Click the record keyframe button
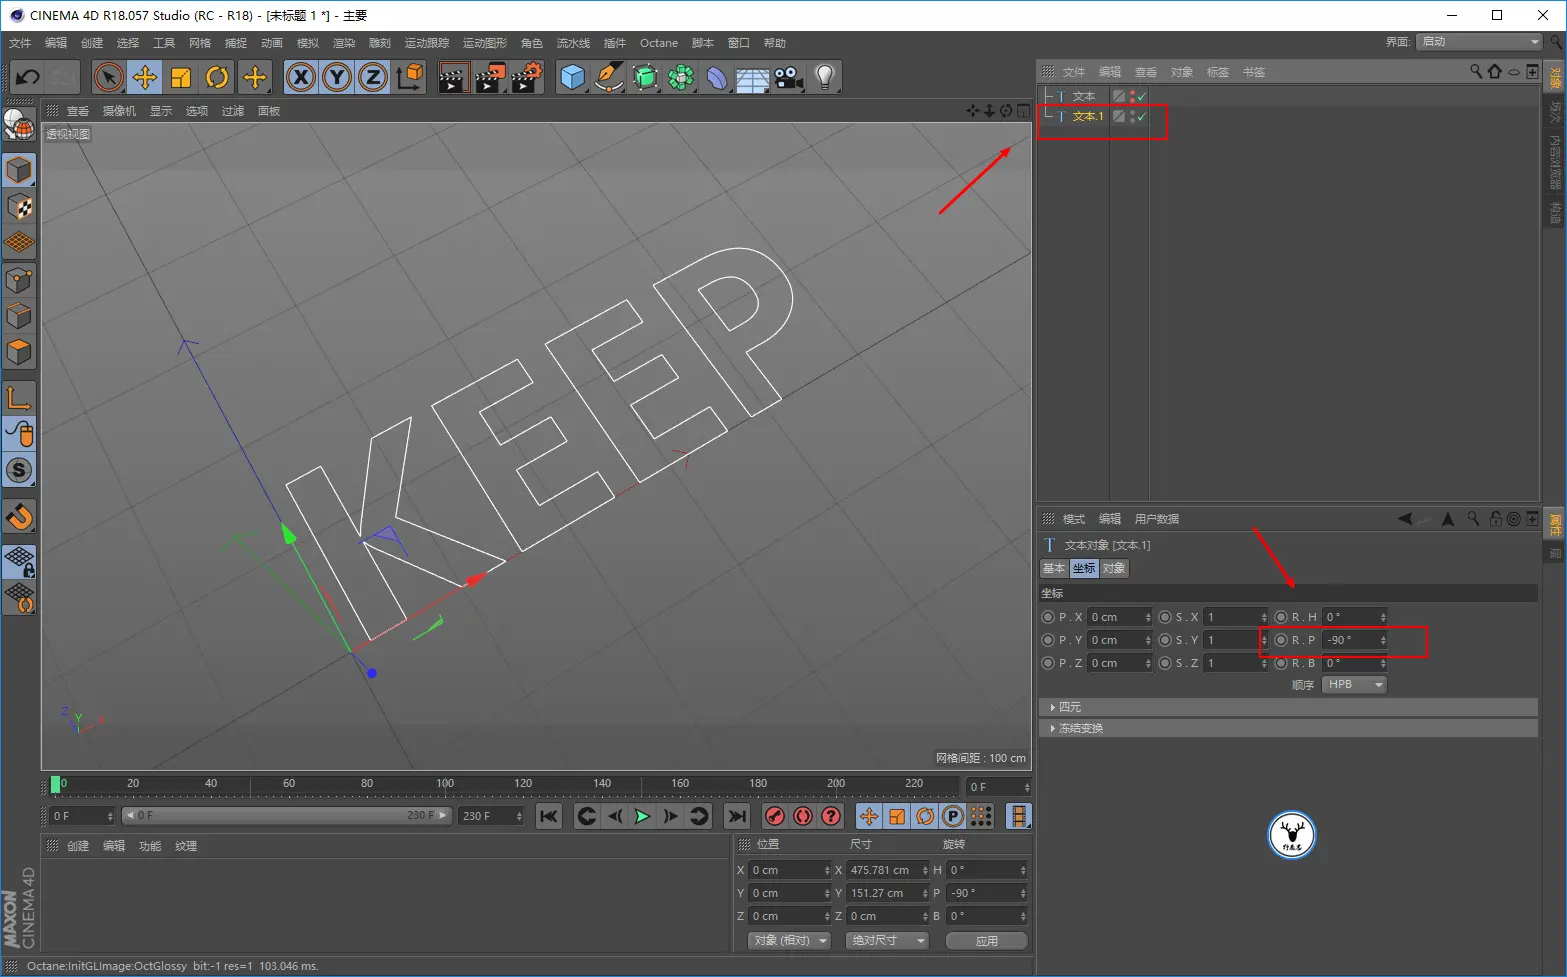The height and width of the screenshot is (977, 1567). point(774,816)
